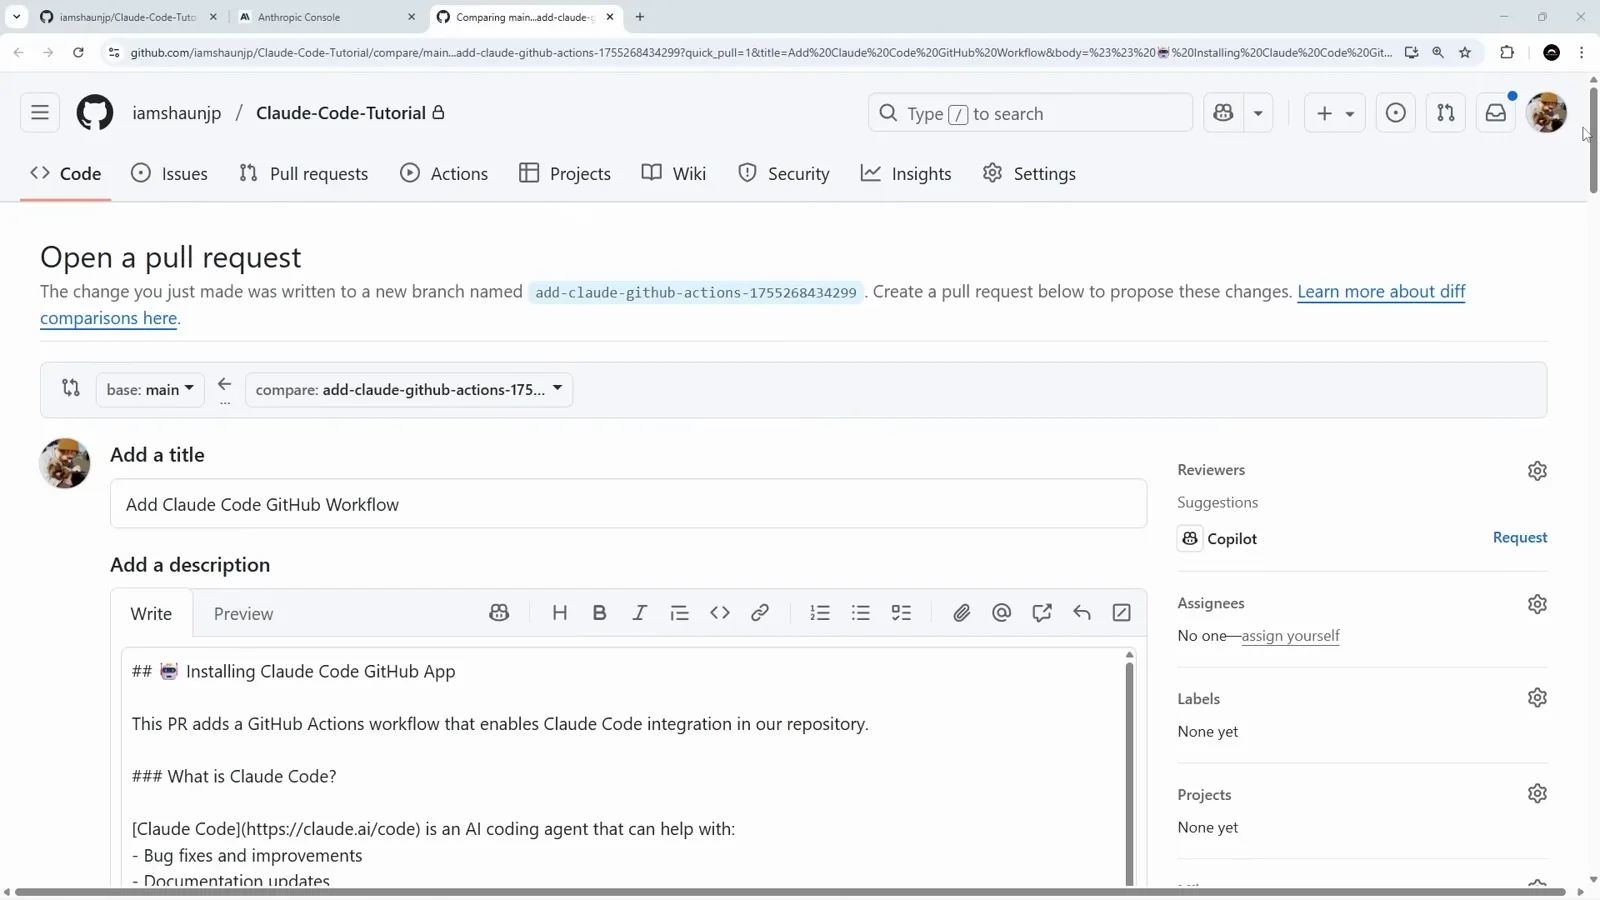Insert a quote block
The width and height of the screenshot is (1600, 900).
680,613
